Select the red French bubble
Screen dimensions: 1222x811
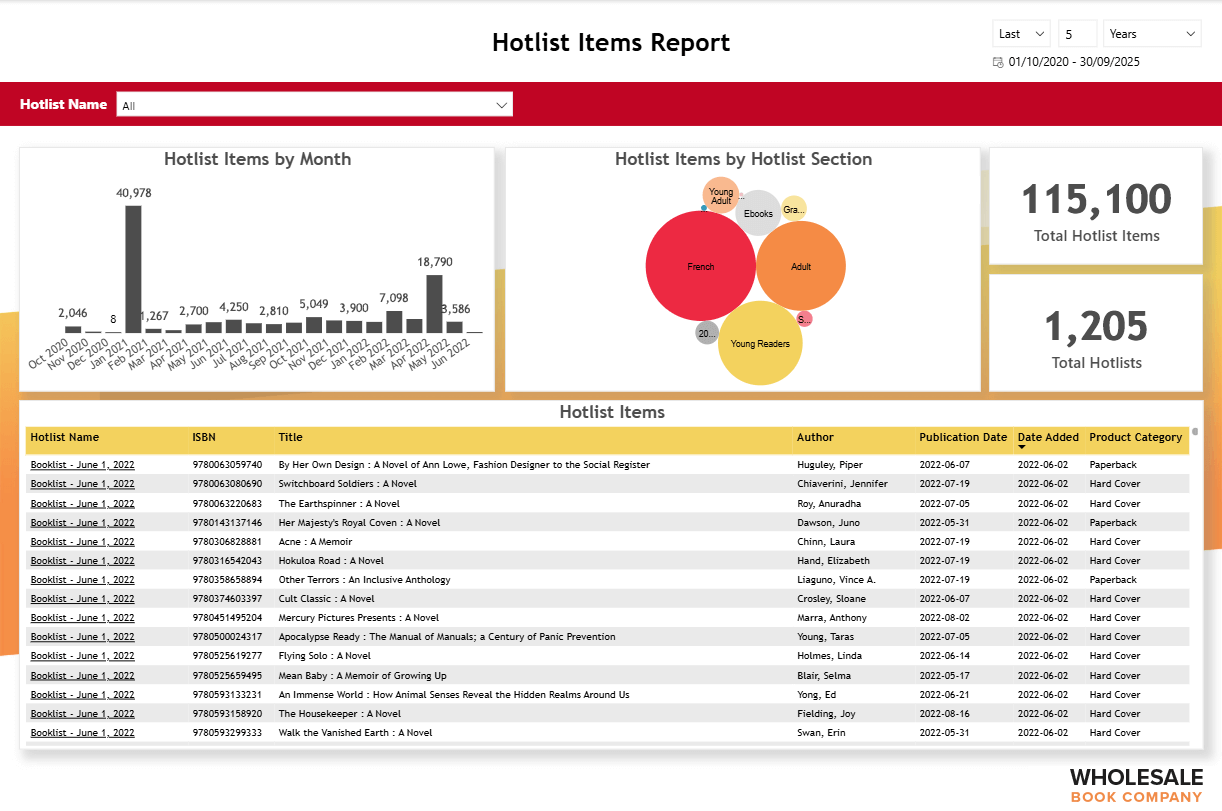700,267
